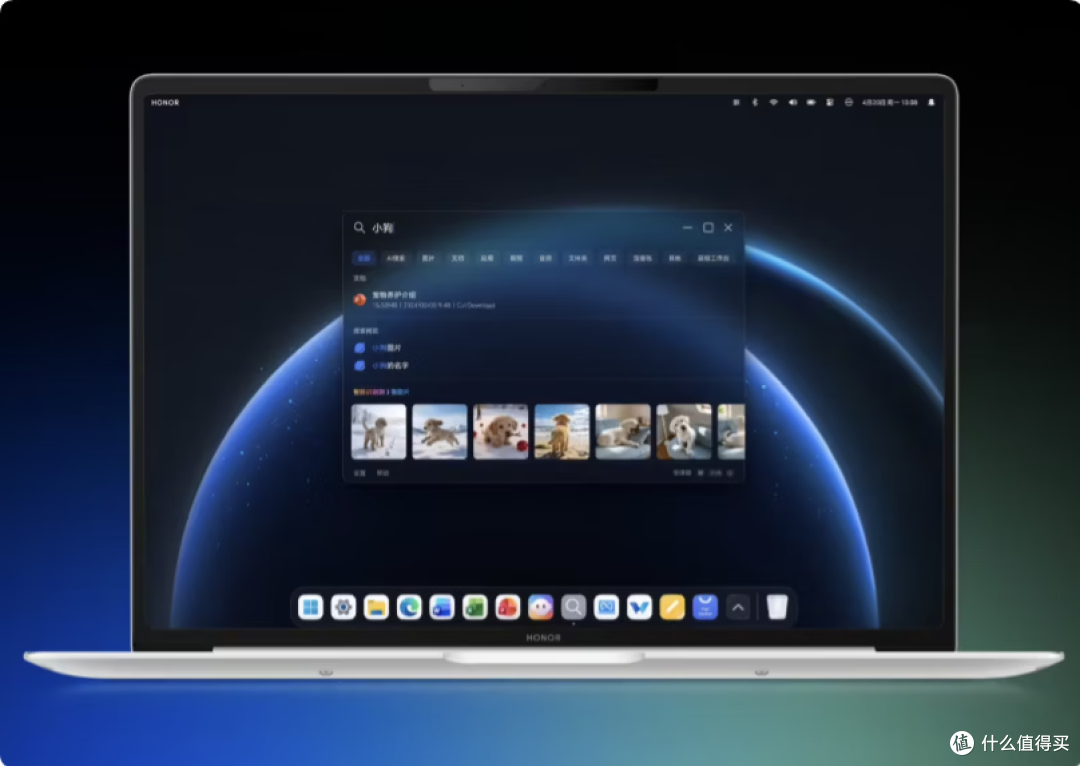Open the notification bell in status bar
The height and width of the screenshot is (766, 1080).
[x=931, y=102]
